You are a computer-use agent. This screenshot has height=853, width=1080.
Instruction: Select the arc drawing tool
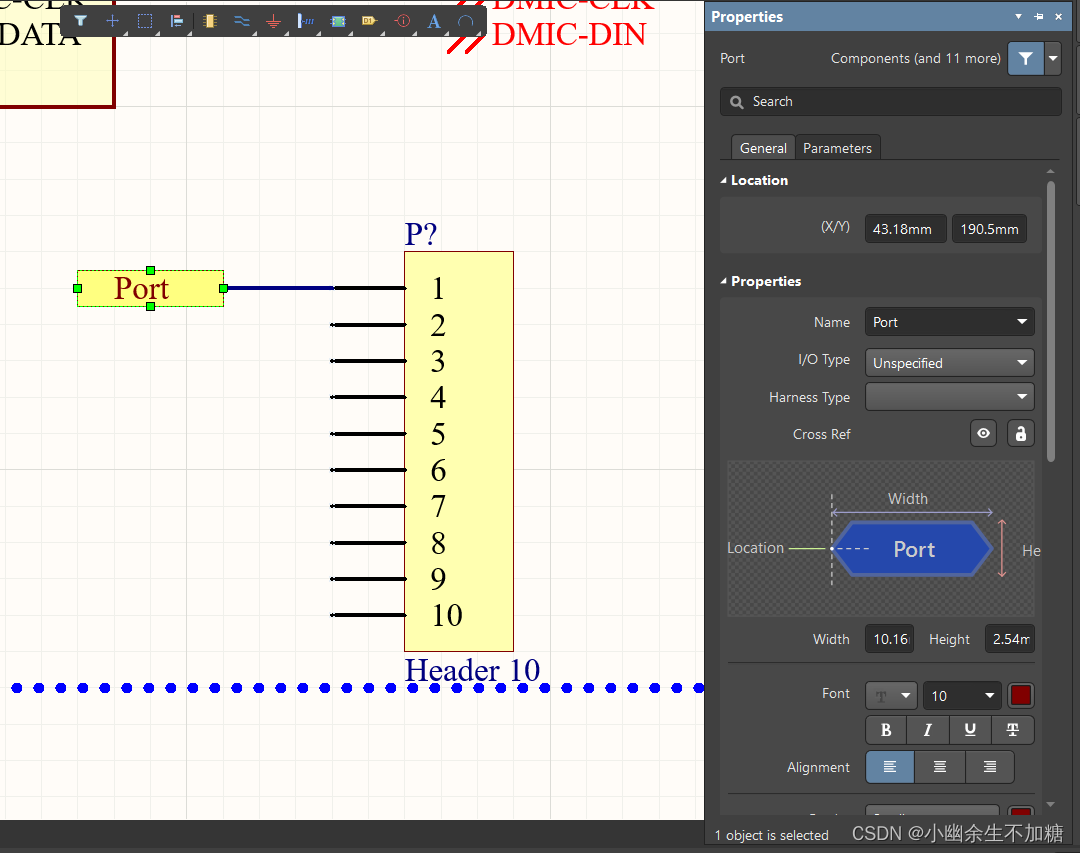[x=466, y=21]
